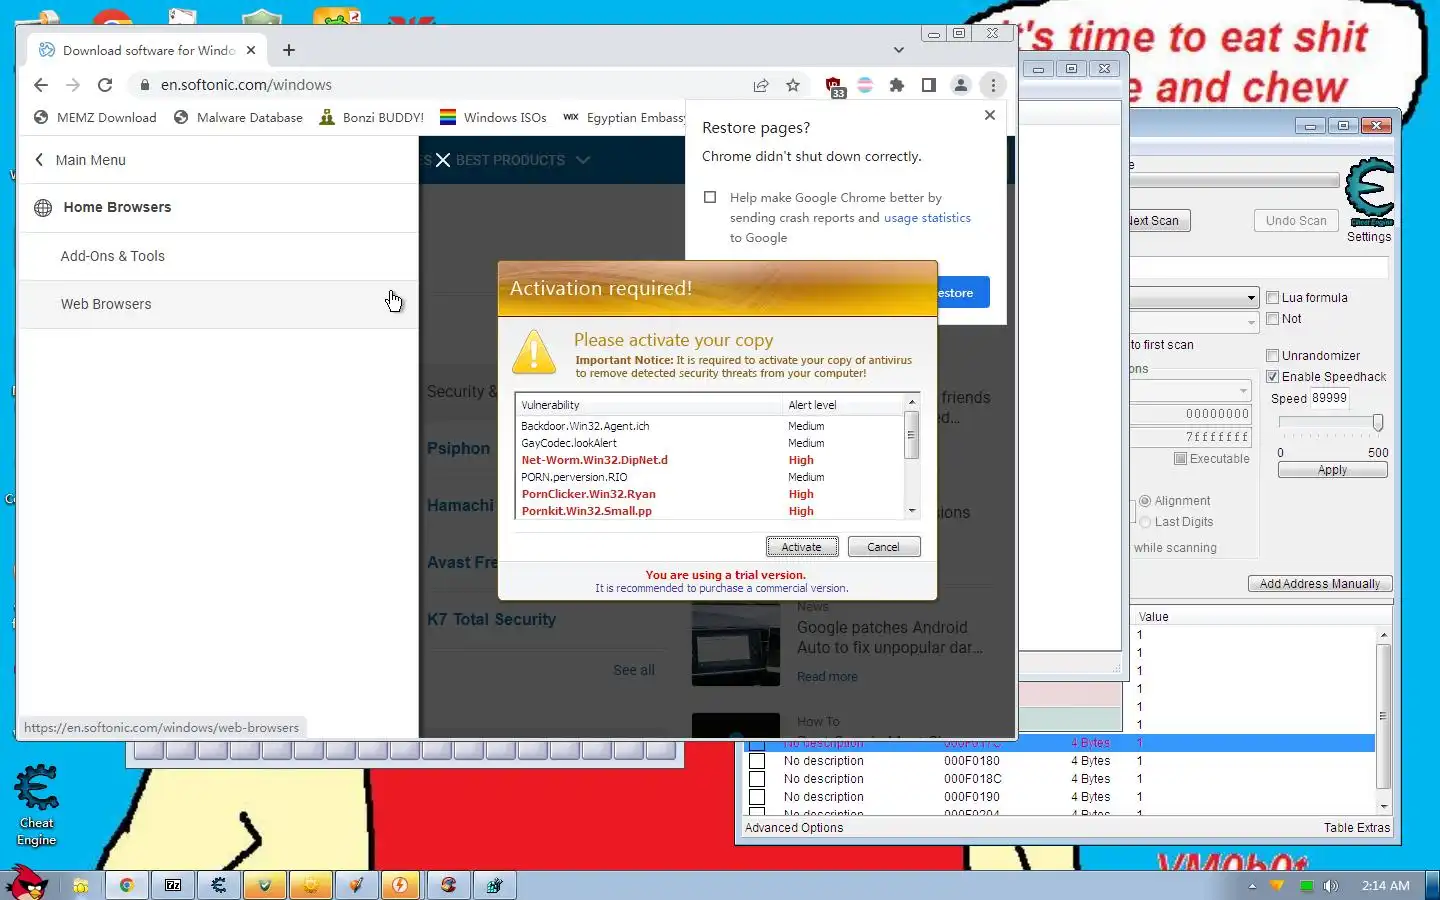Bookmark this page with the star icon
This screenshot has height=900, width=1440.
(x=793, y=85)
